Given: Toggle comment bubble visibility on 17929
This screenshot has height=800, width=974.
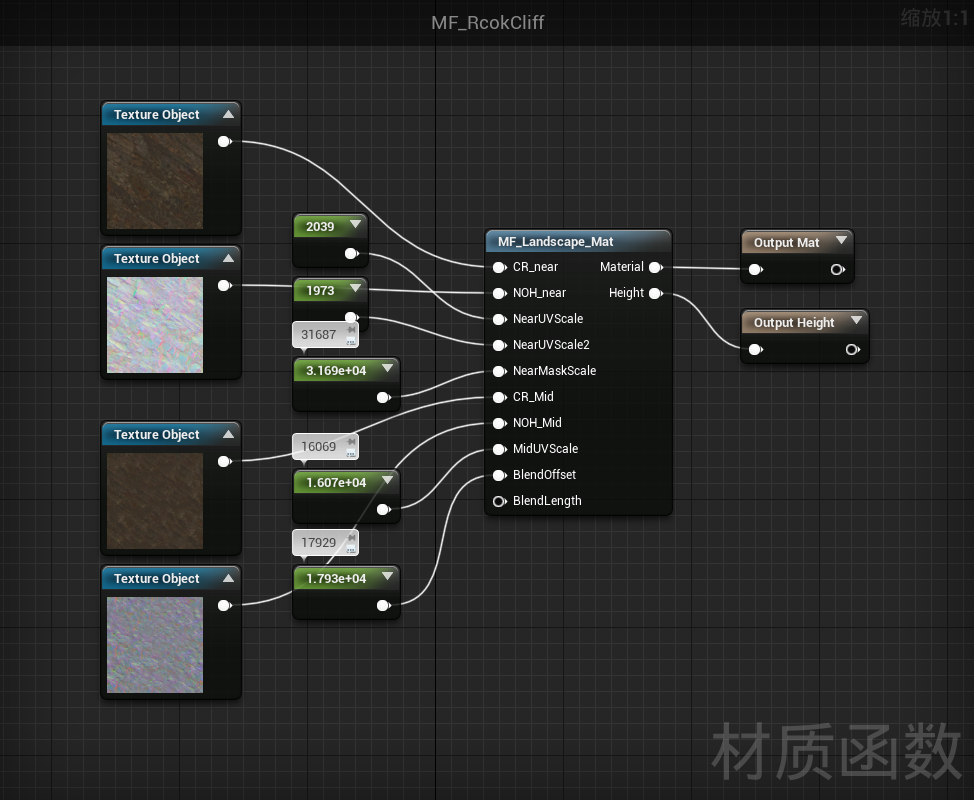Looking at the screenshot, I should (x=351, y=550).
